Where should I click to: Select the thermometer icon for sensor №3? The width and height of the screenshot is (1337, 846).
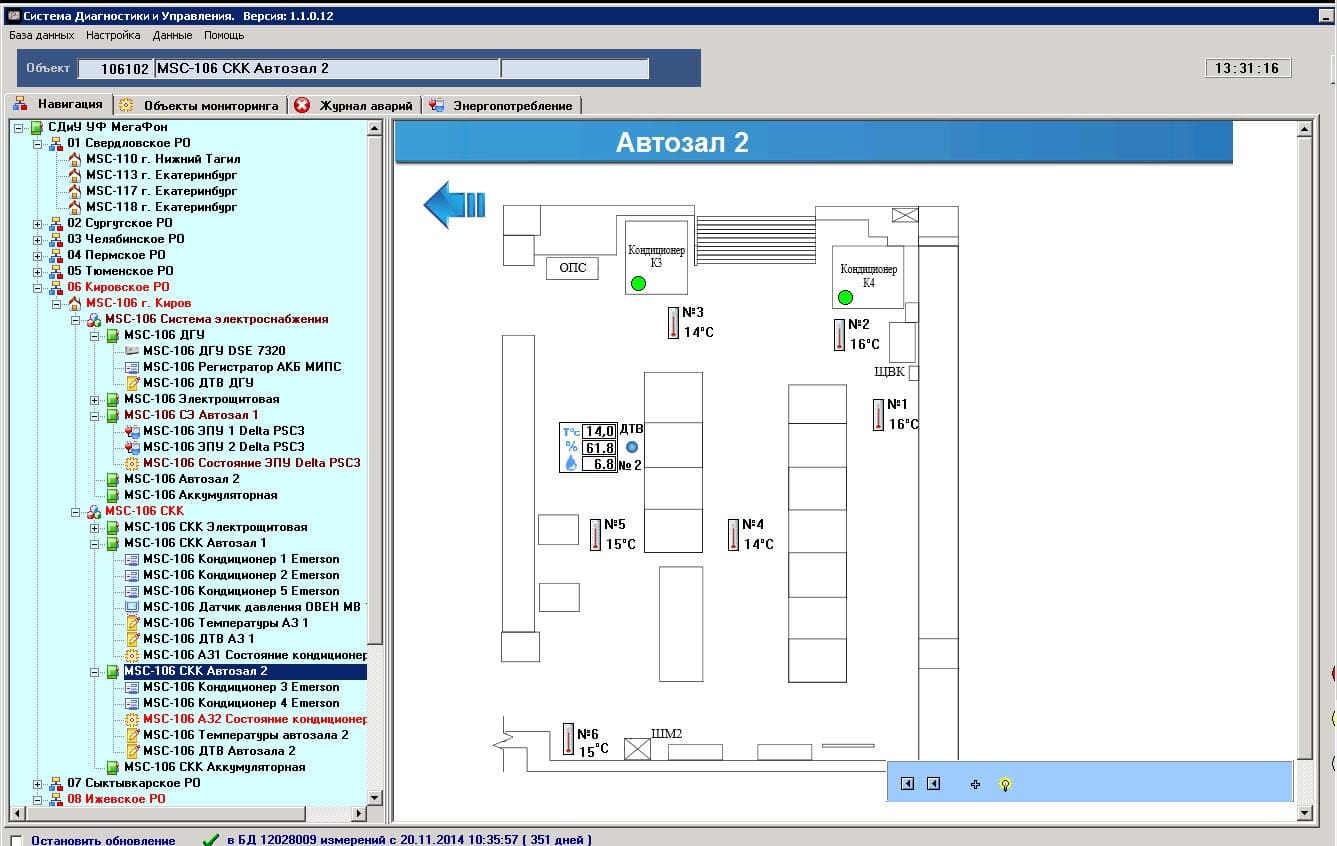point(673,322)
